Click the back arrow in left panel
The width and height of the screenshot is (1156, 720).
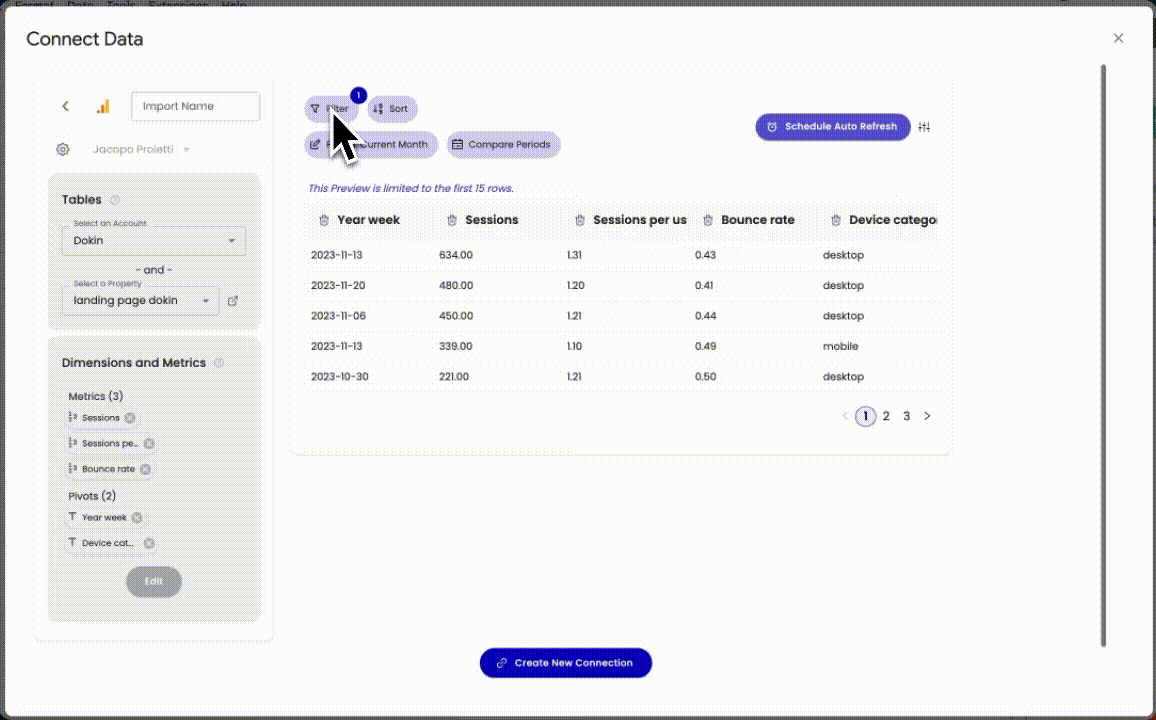click(x=66, y=106)
